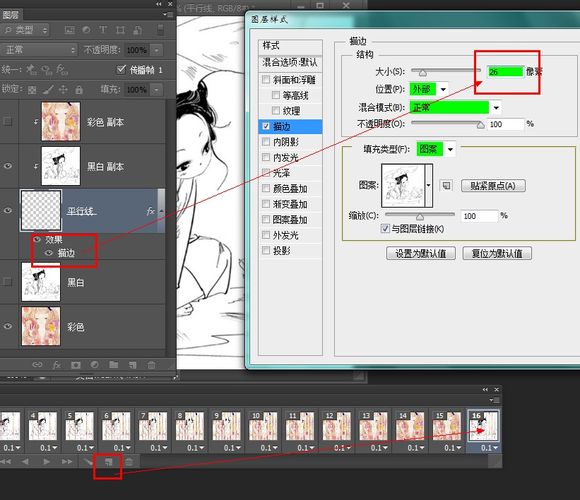Select 渐变叠加 in the style list
The height and width of the screenshot is (500, 580).
(x=290, y=204)
